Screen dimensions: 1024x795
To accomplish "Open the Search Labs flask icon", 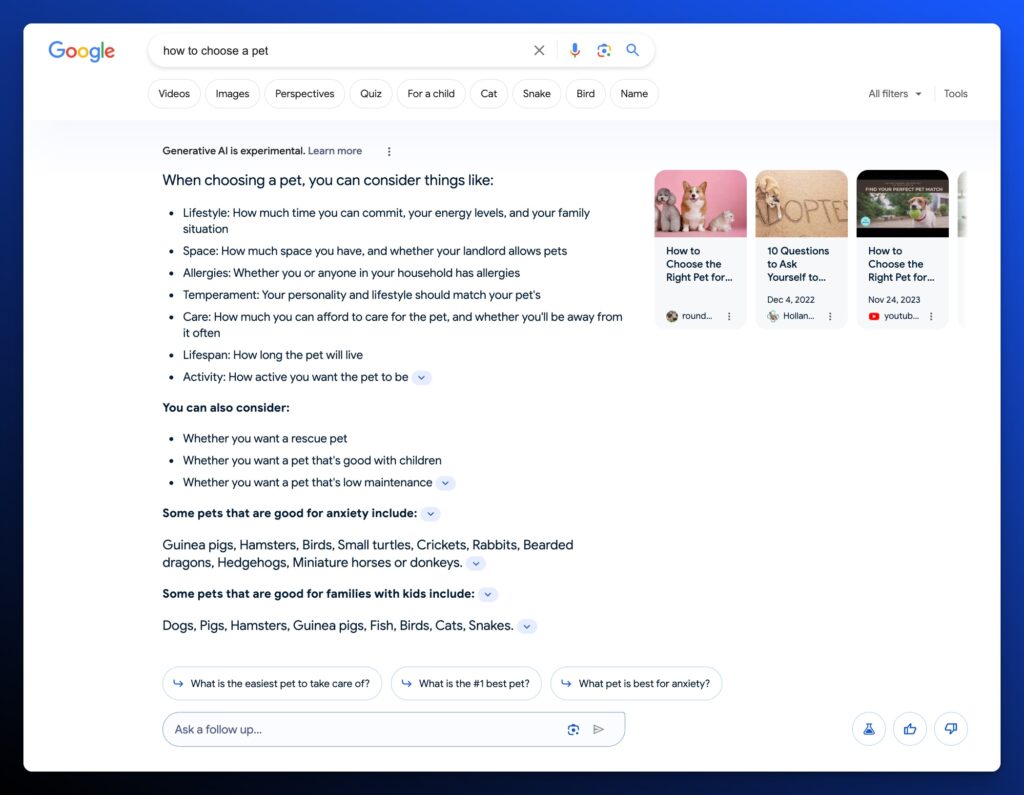I will coord(869,729).
